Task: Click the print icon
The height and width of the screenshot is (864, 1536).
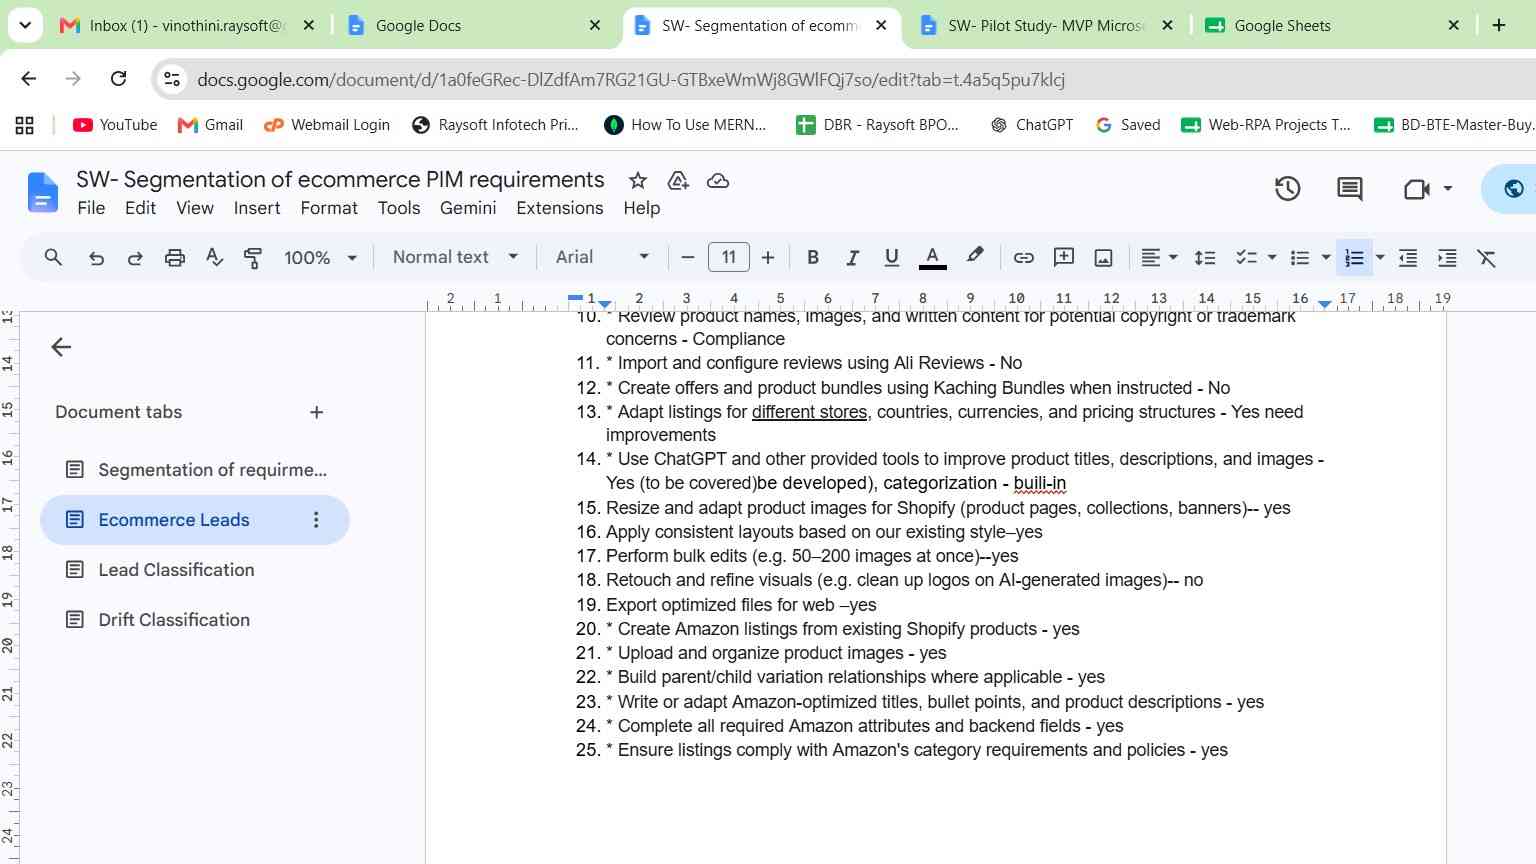Action: (175, 257)
